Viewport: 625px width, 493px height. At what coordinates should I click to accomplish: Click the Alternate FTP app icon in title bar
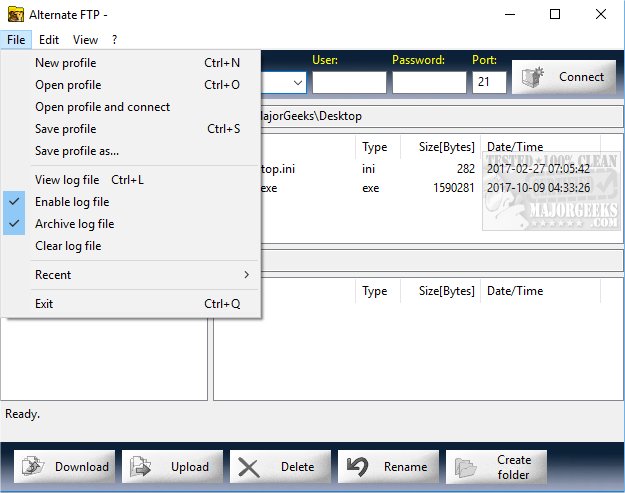click(16, 15)
